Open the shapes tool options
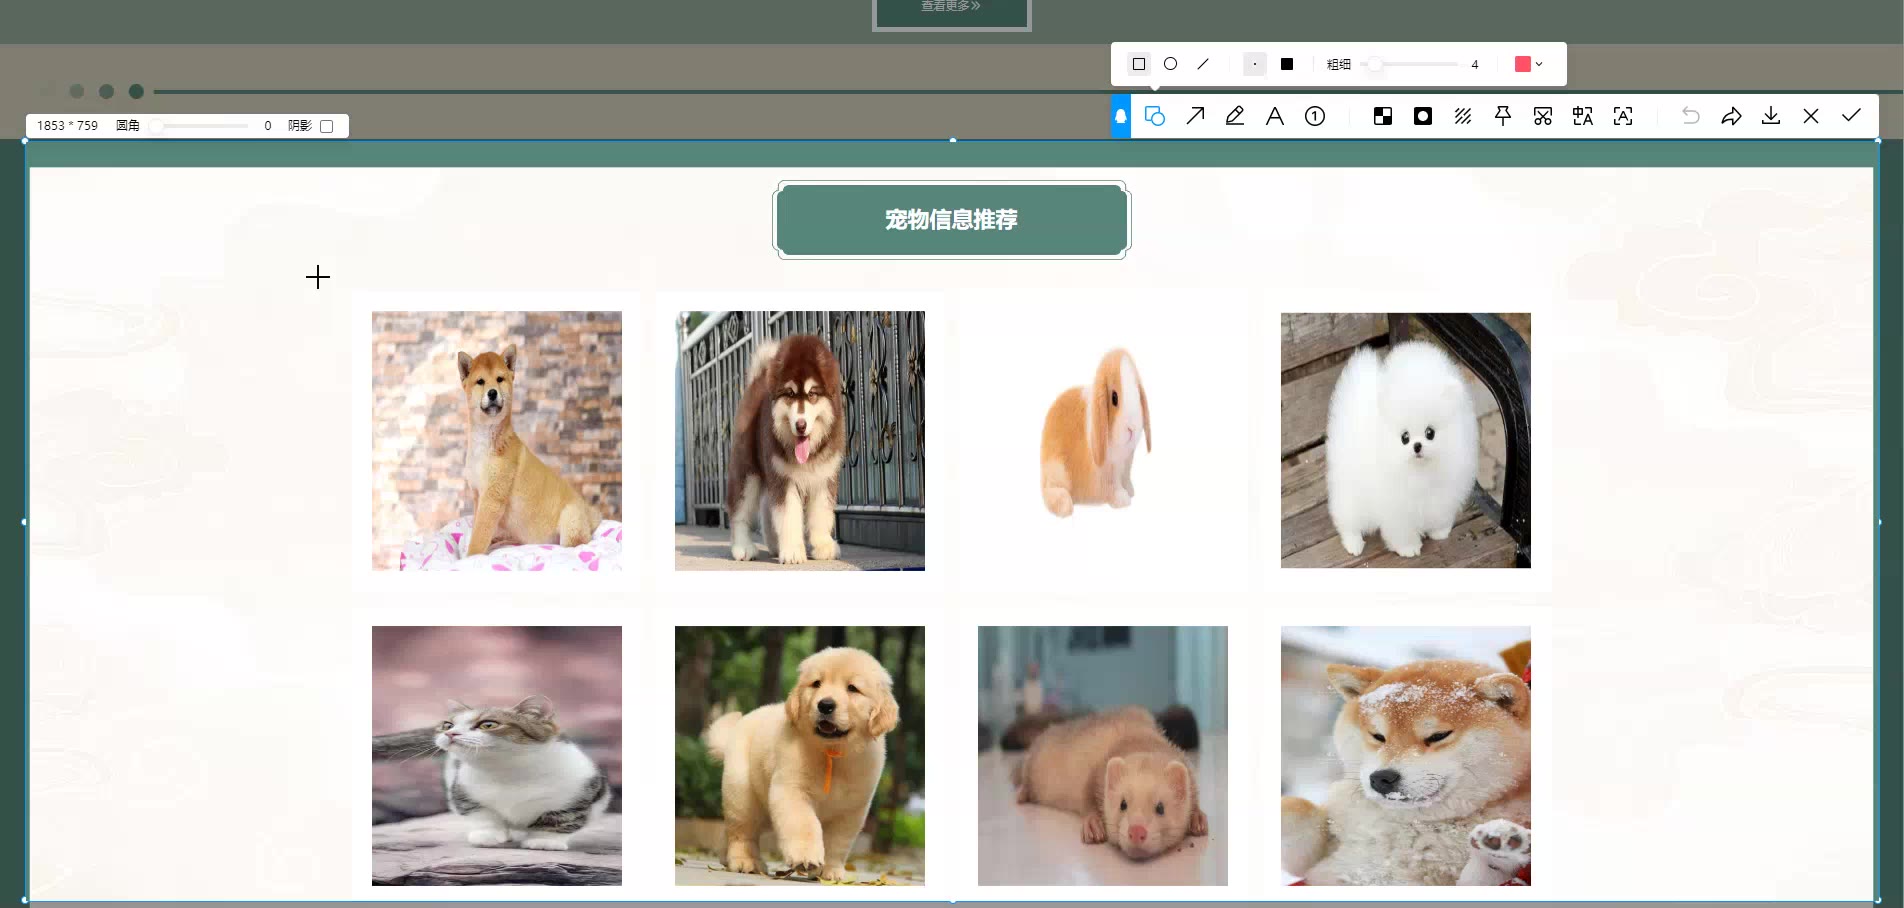1904x908 pixels. point(1155,116)
